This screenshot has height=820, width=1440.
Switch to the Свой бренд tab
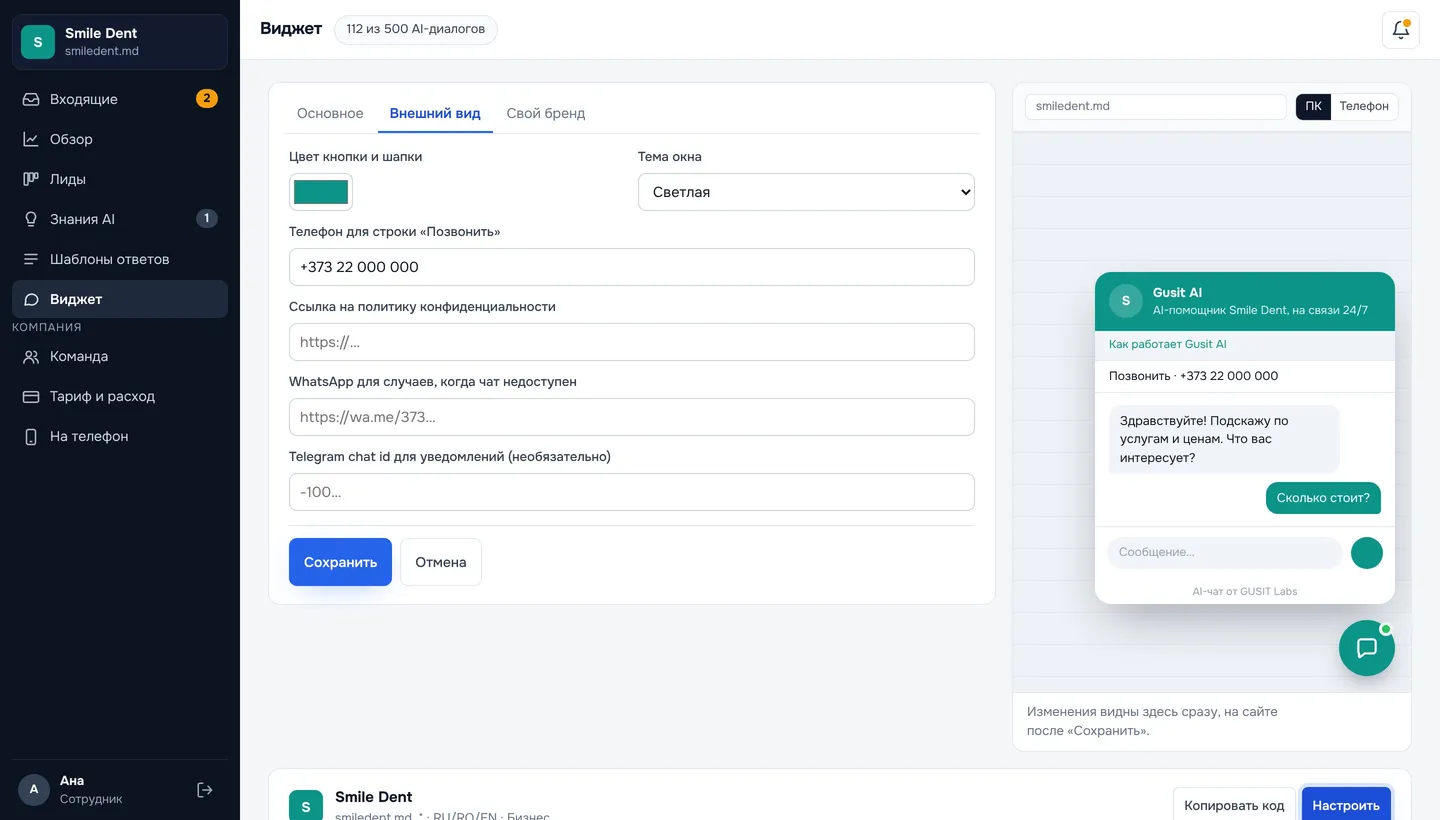coord(546,113)
